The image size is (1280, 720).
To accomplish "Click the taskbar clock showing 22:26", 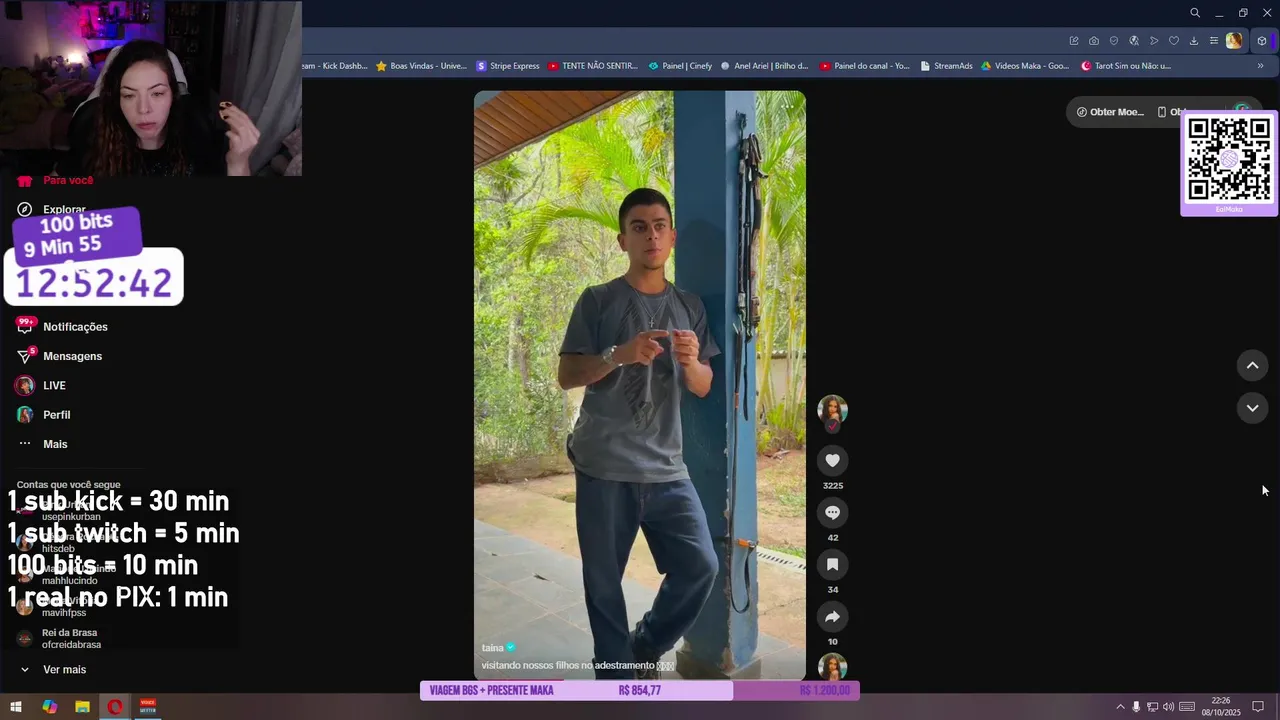I will pyautogui.click(x=1221, y=707).
